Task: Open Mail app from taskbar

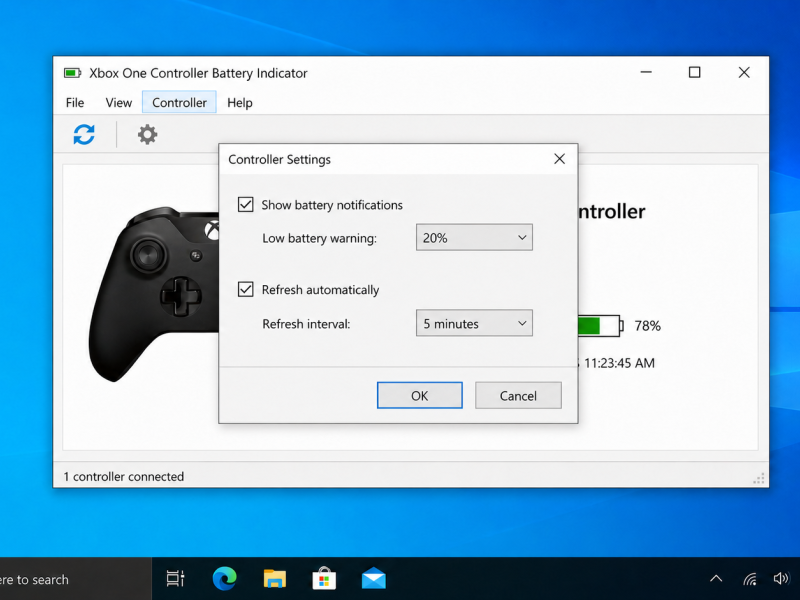Action: tap(373, 579)
